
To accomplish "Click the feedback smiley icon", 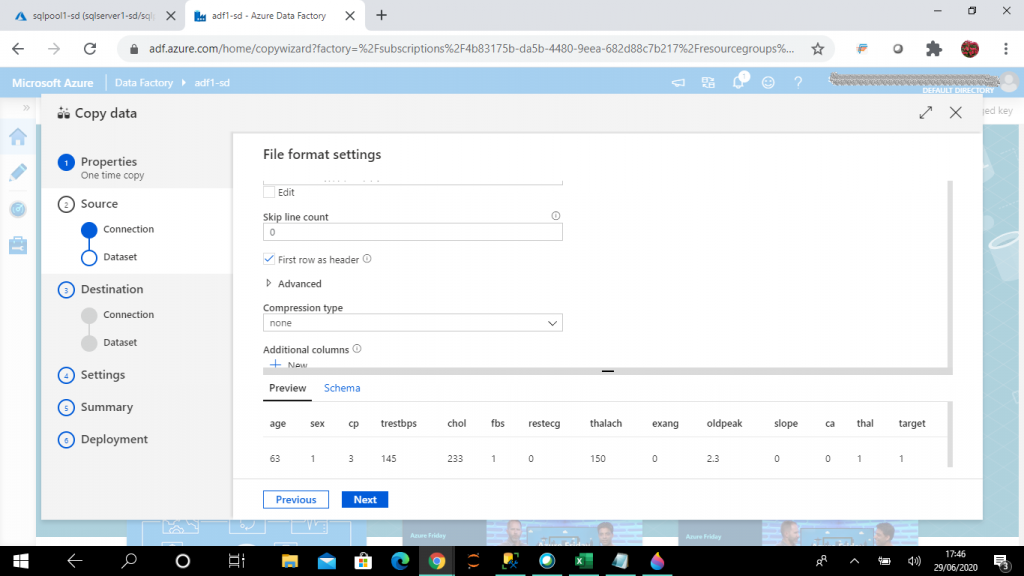I will click(x=768, y=82).
